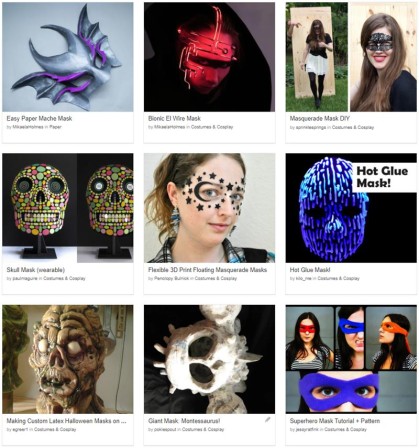Visit author Penolopy Bulnick's profile
Image resolution: width=419 pixels, height=448 pixels.
coord(171,278)
